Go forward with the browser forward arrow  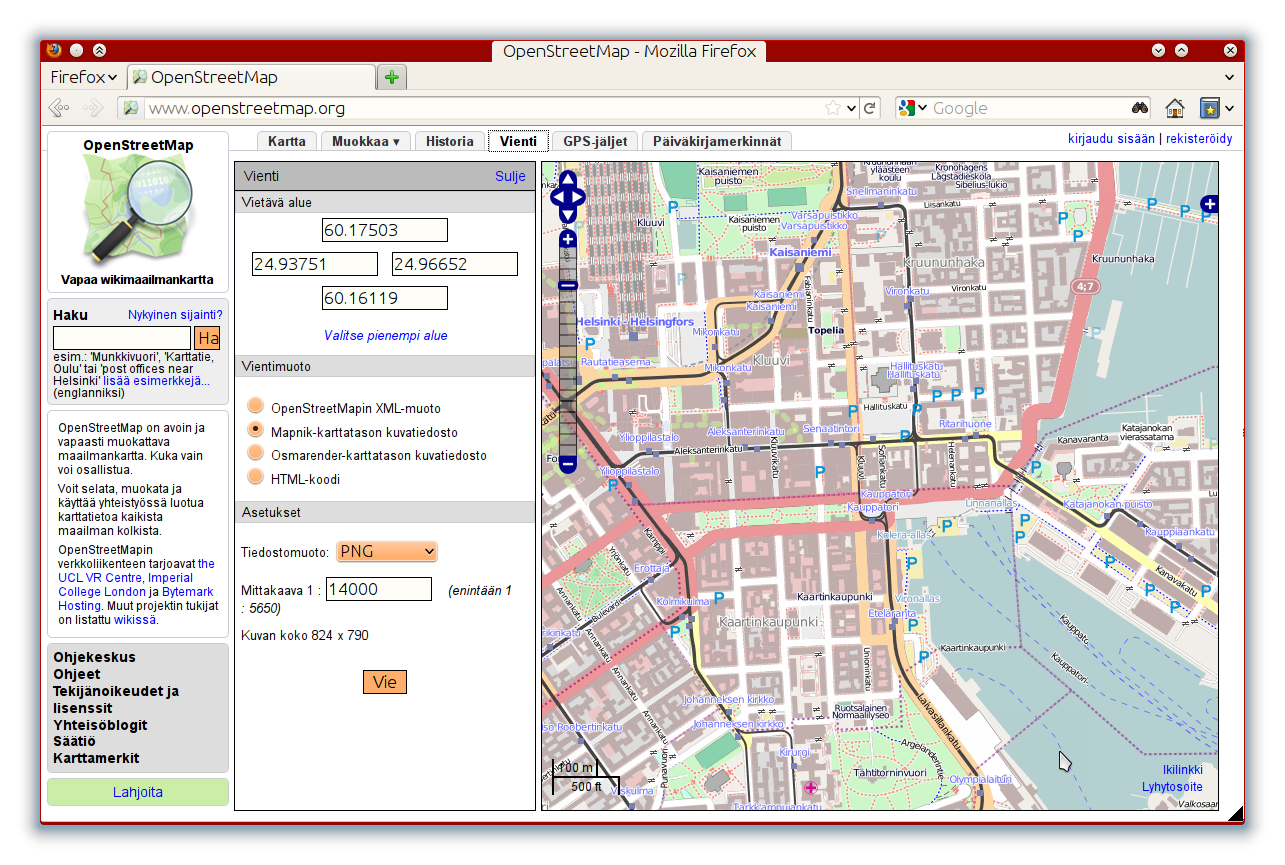pos(93,108)
